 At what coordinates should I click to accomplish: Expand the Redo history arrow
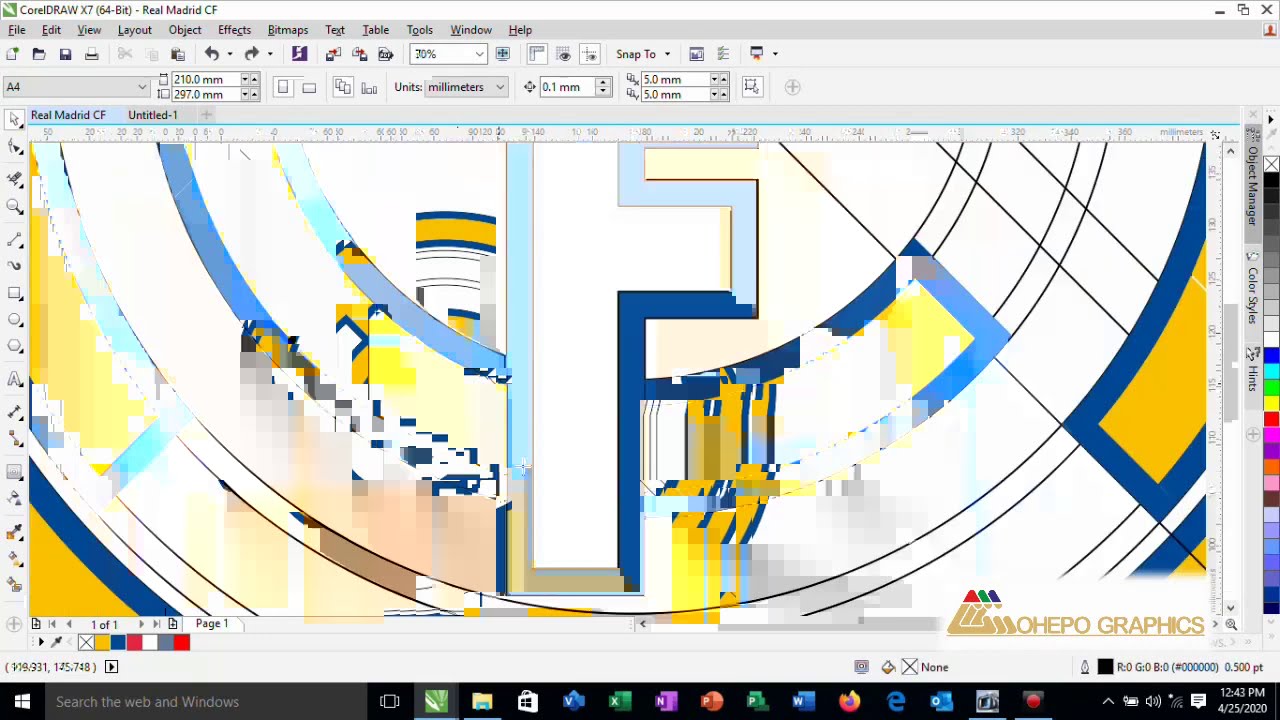pyautogui.click(x=269, y=54)
